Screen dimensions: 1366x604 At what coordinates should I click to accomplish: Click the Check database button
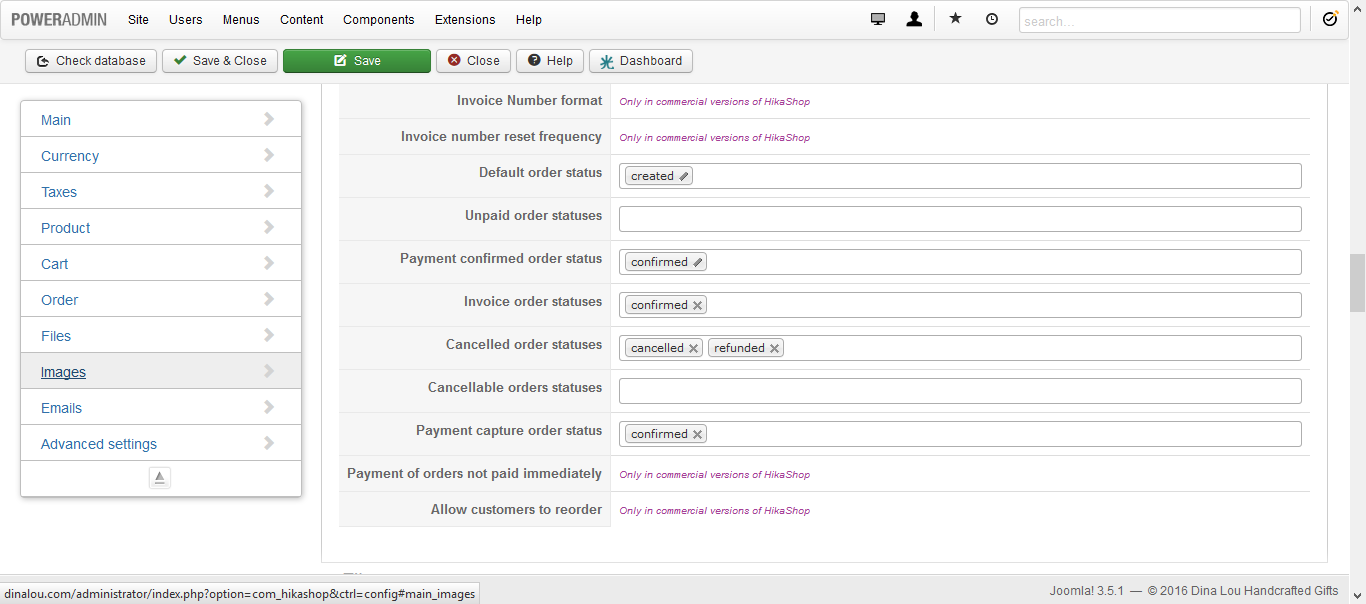(91, 61)
